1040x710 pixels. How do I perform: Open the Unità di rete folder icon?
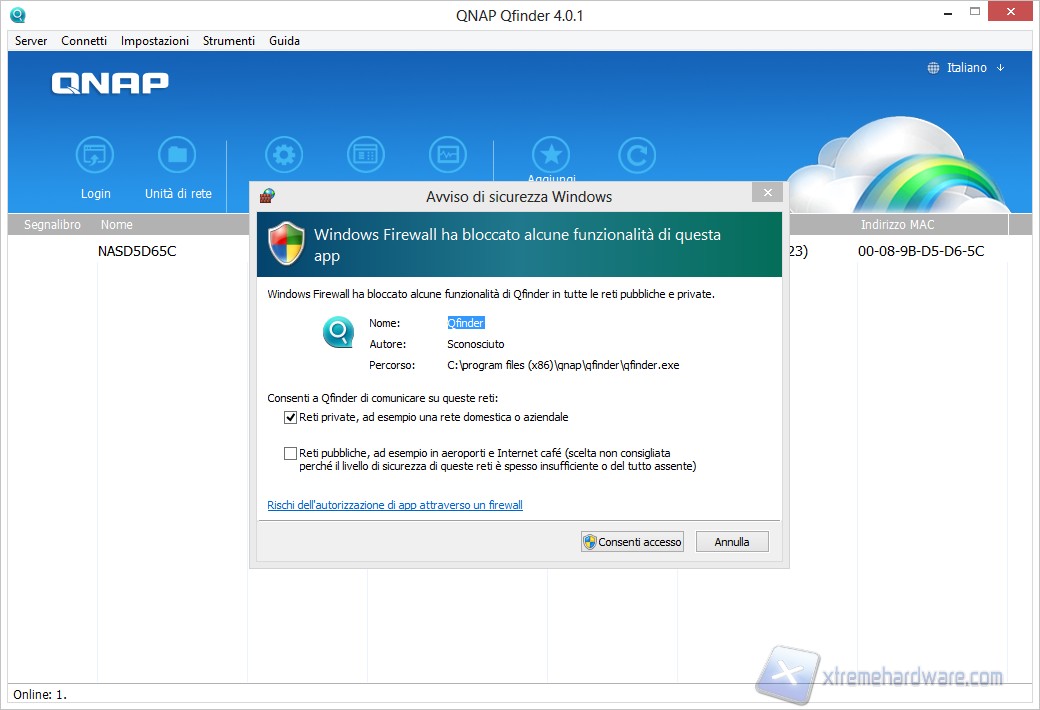click(178, 156)
